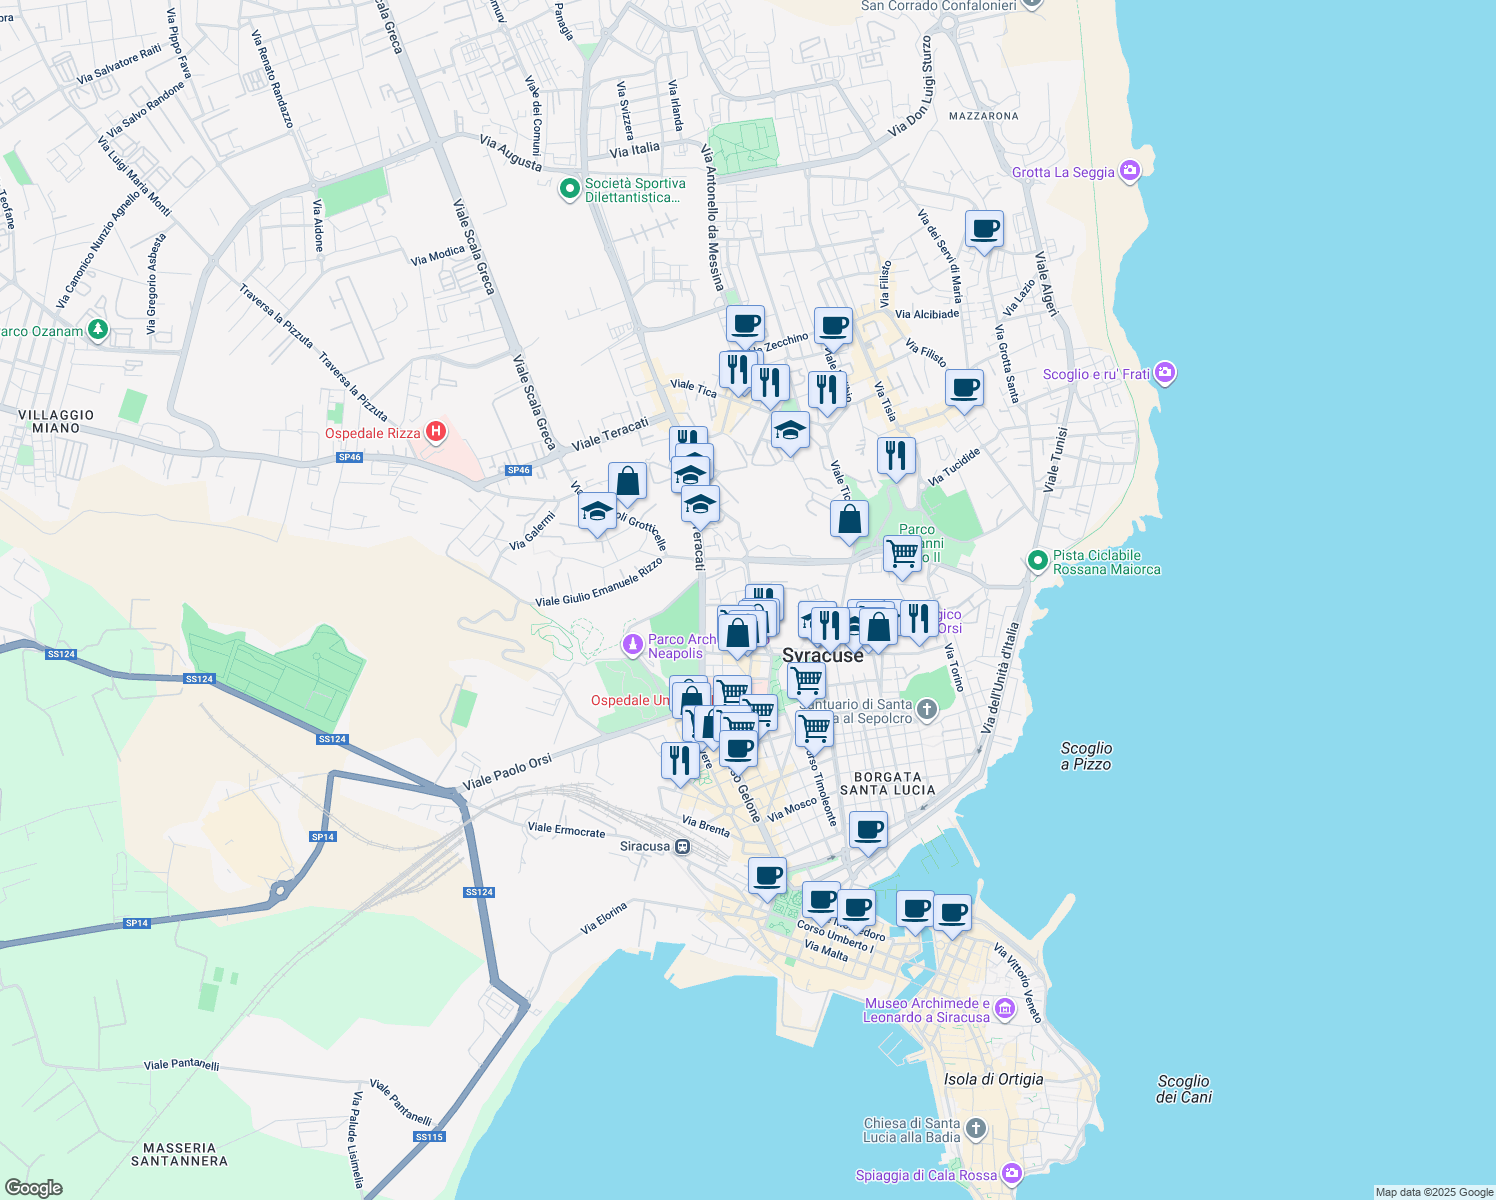Click the shopping cart marker by Parco Giovanni Paolo II
Screen dimensions: 1496x1200
tap(902, 556)
